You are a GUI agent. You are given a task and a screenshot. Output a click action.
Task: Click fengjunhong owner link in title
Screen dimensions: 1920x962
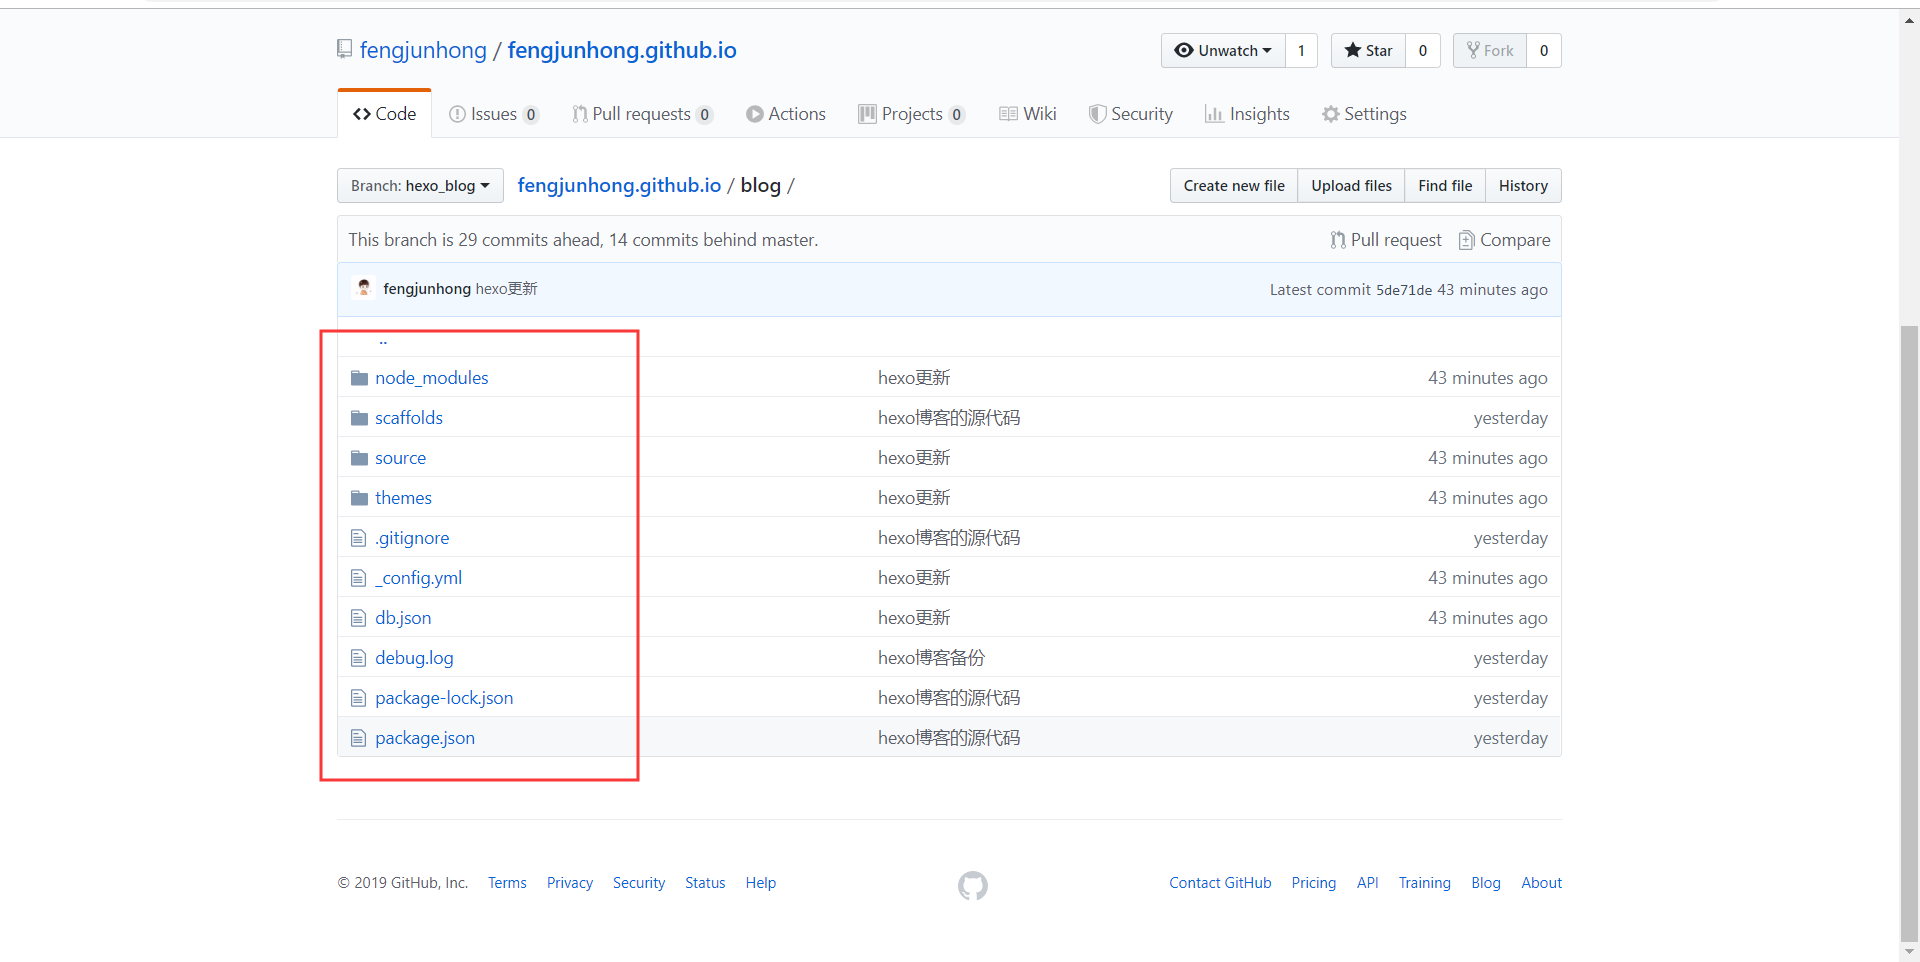(423, 50)
